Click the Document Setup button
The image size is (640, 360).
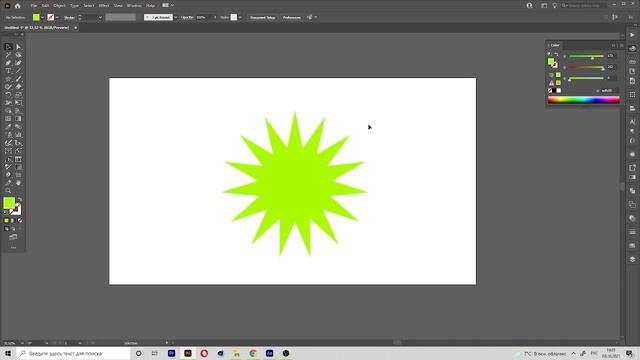263,17
